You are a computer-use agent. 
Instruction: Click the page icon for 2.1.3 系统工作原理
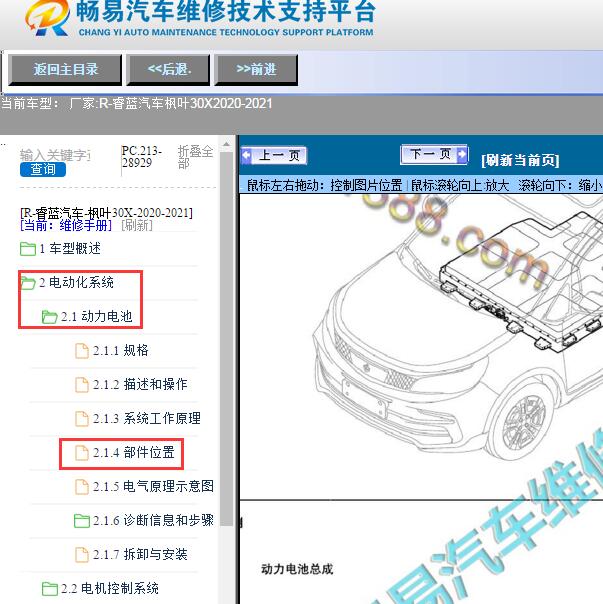pyautogui.click(x=81, y=418)
